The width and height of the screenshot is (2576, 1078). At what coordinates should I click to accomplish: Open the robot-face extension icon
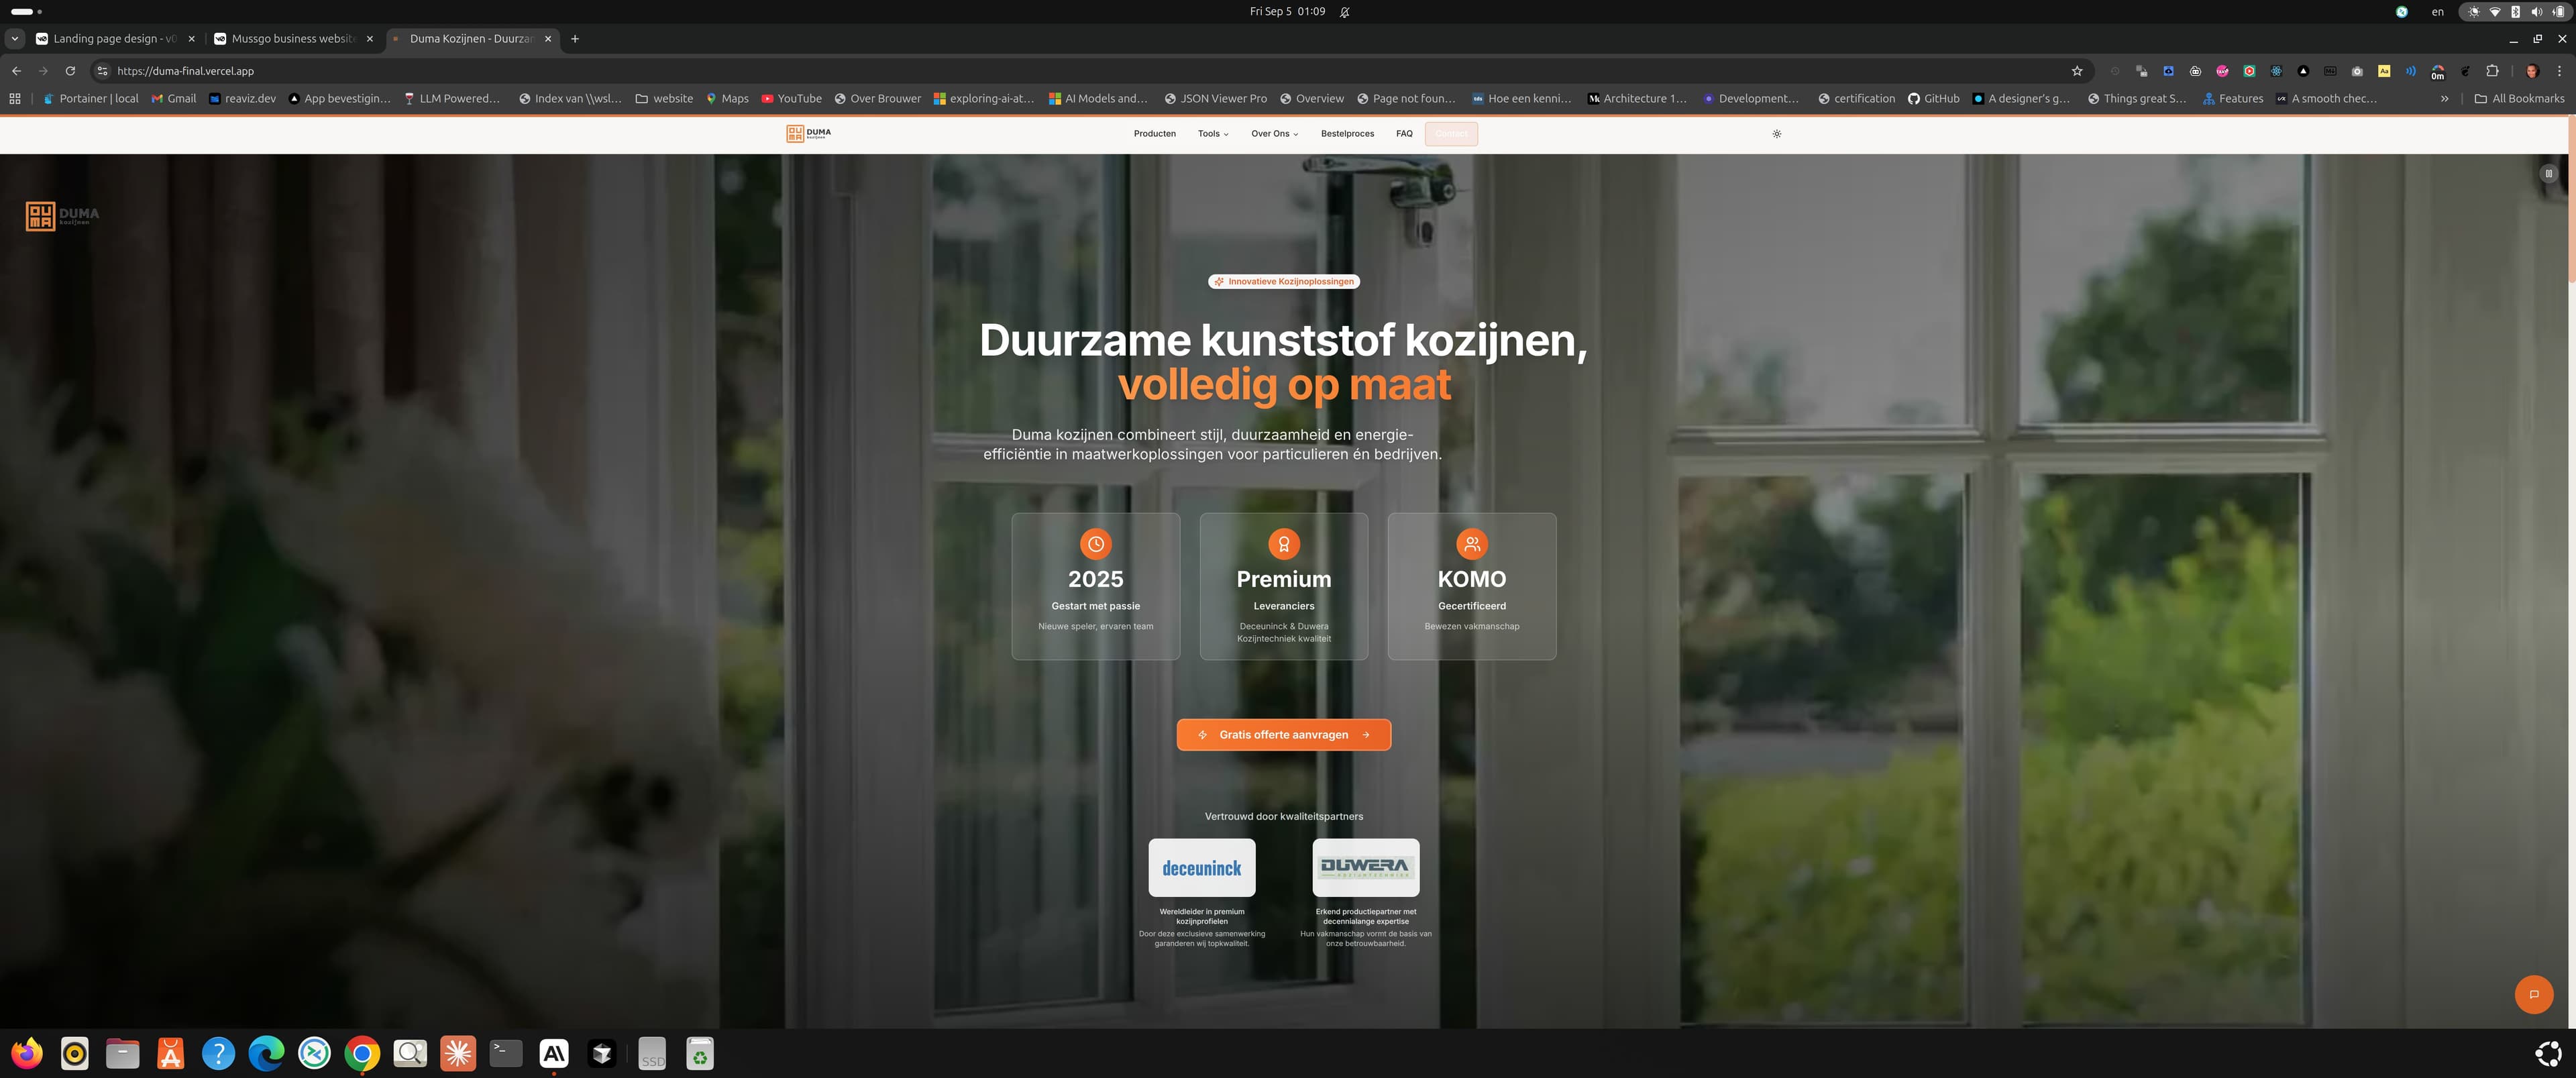tap(2196, 71)
